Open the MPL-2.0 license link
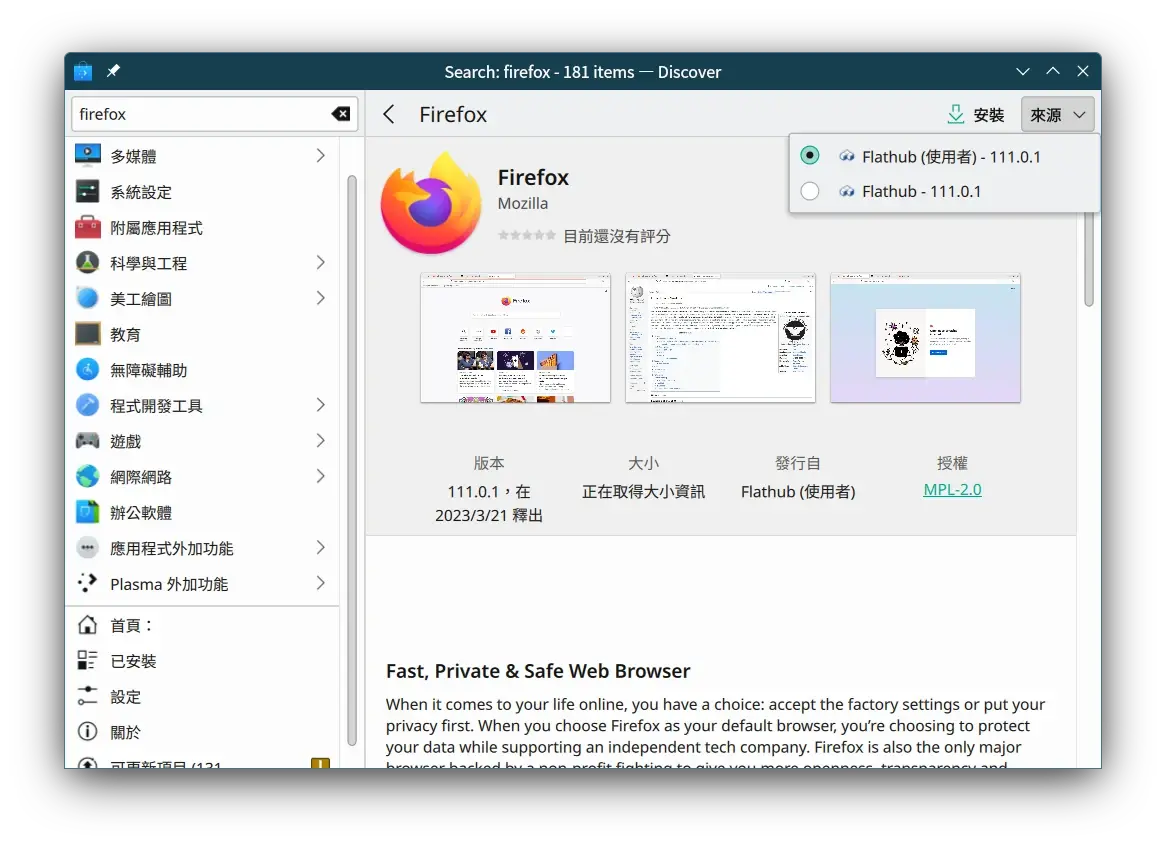The image size is (1166, 845). [951, 489]
